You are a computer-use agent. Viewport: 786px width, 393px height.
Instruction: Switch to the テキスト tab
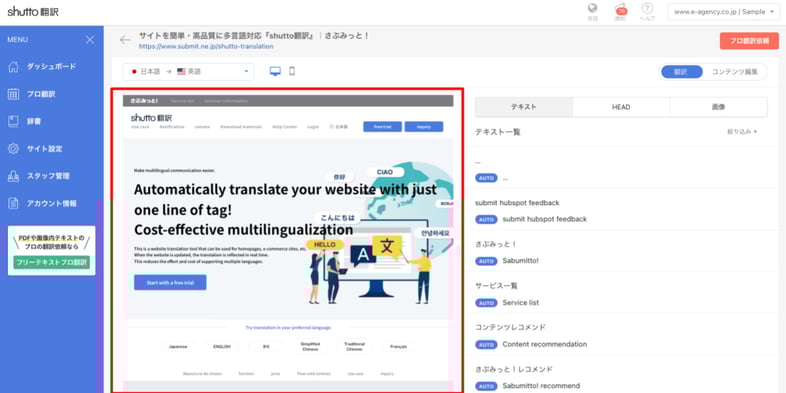coord(524,107)
